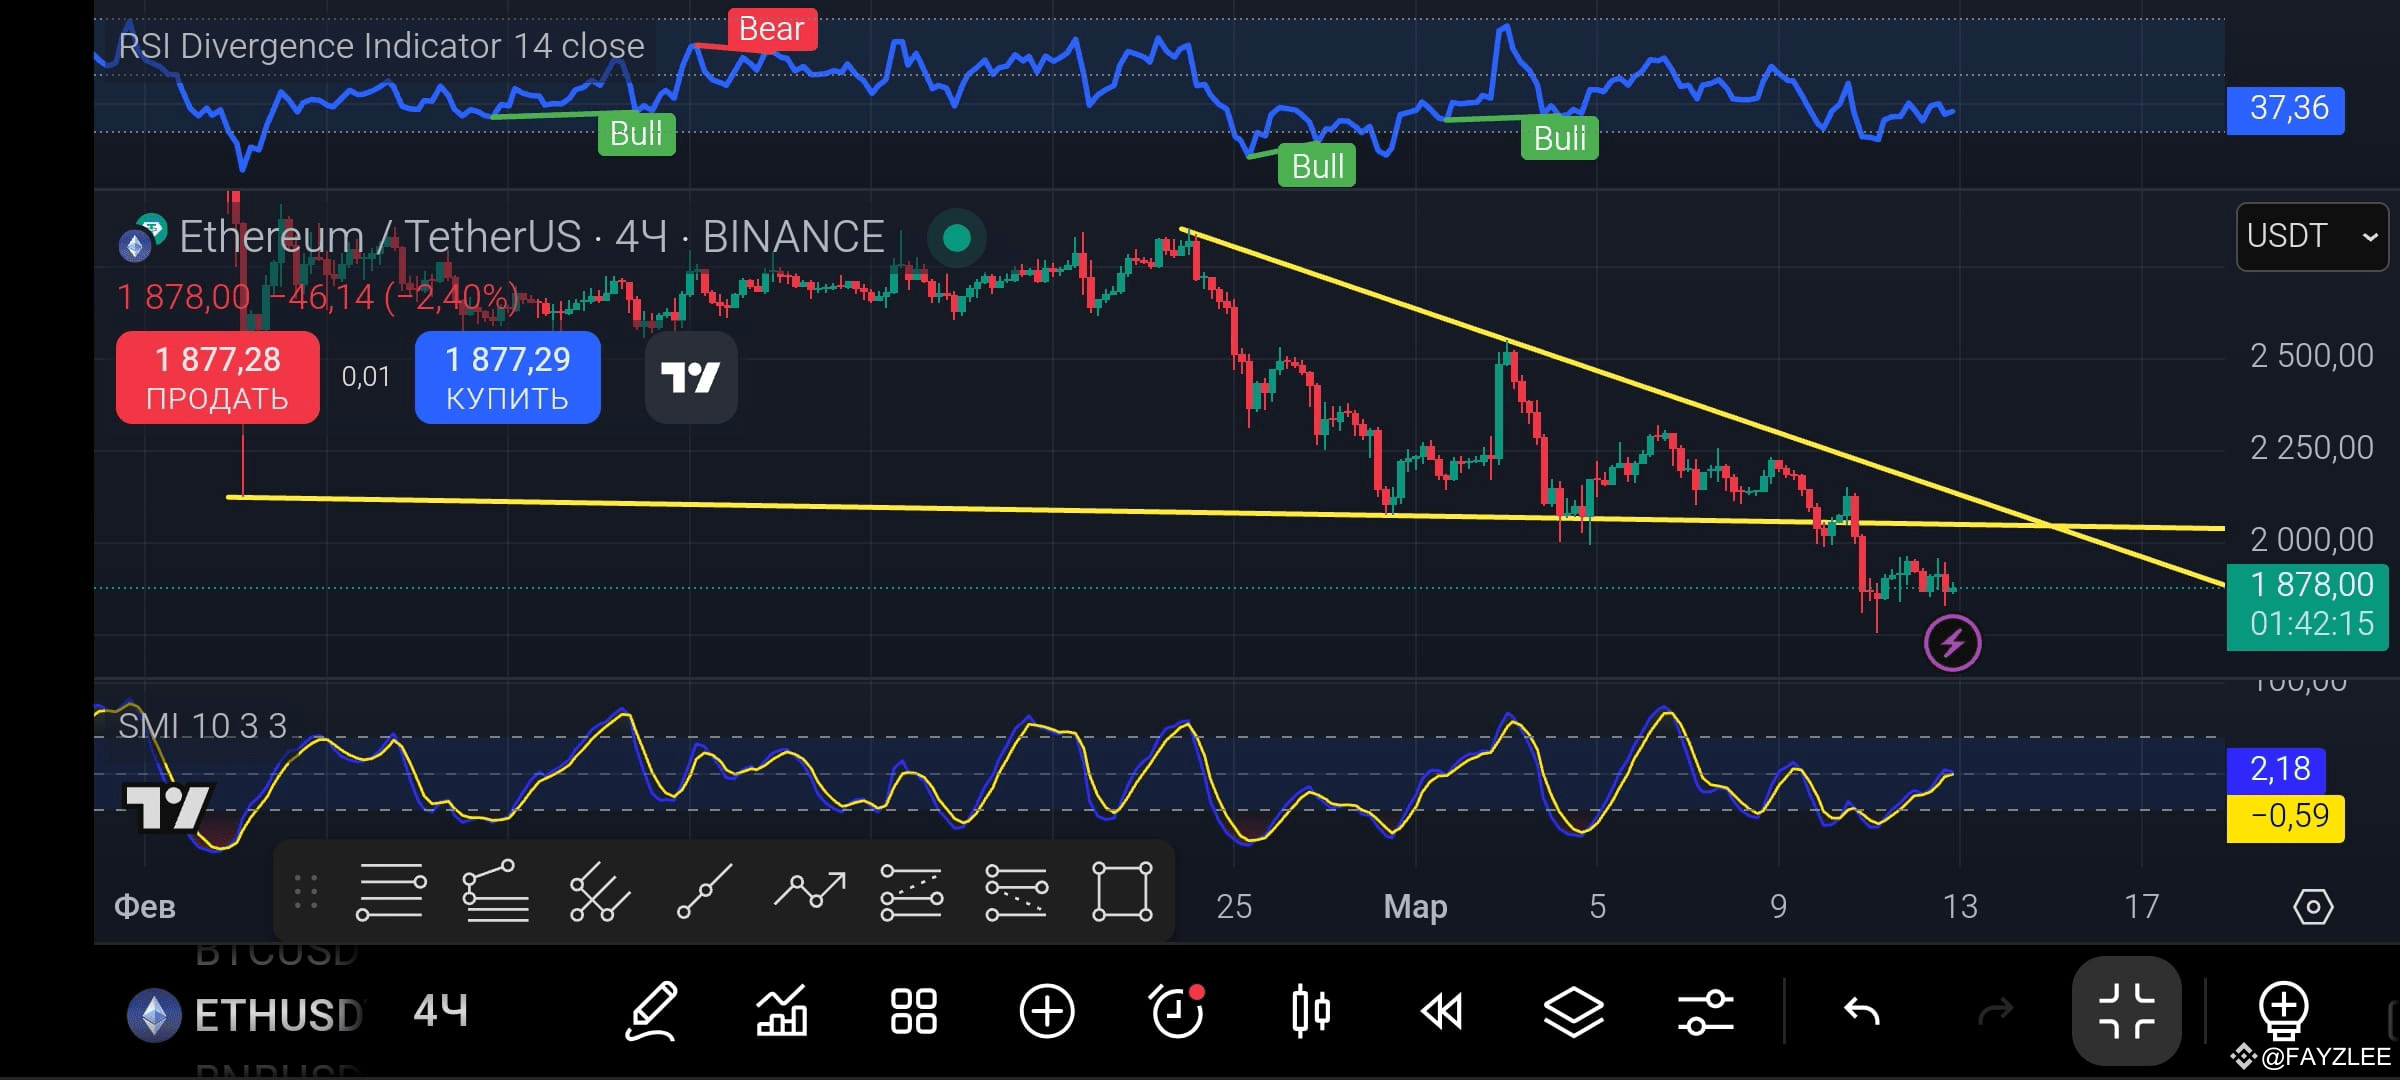The width and height of the screenshot is (2400, 1080).
Task: Exit fullscreen mode using highlighted icon
Action: (x=2126, y=1013)
